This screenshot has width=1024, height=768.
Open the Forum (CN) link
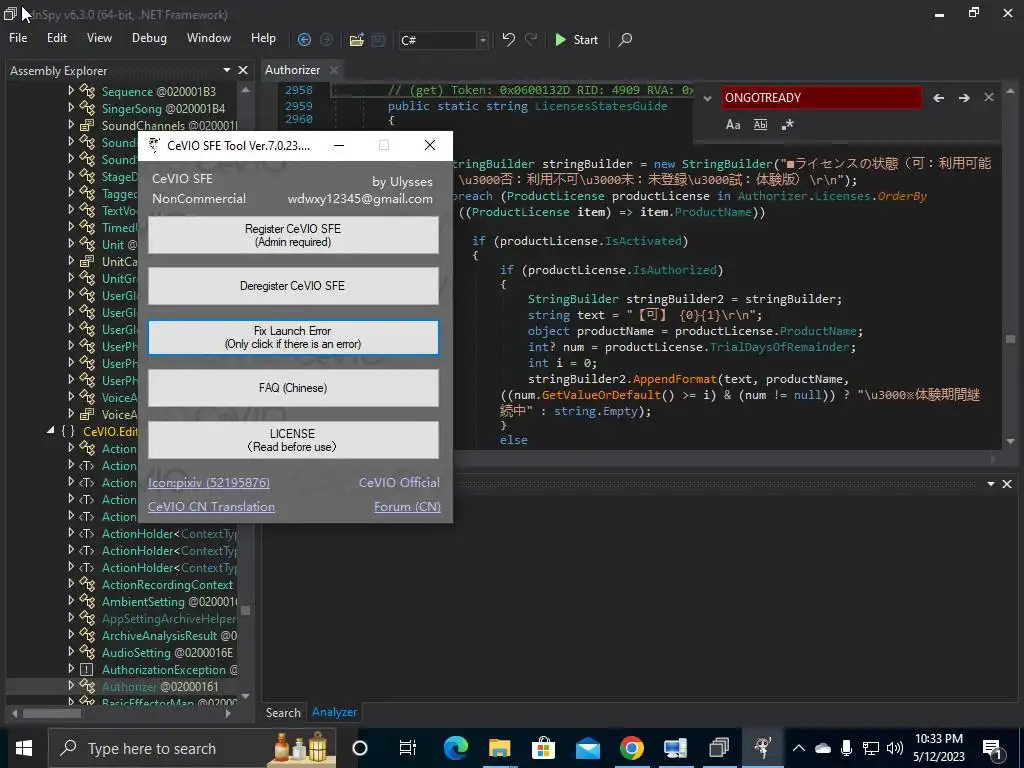[408, 507]
